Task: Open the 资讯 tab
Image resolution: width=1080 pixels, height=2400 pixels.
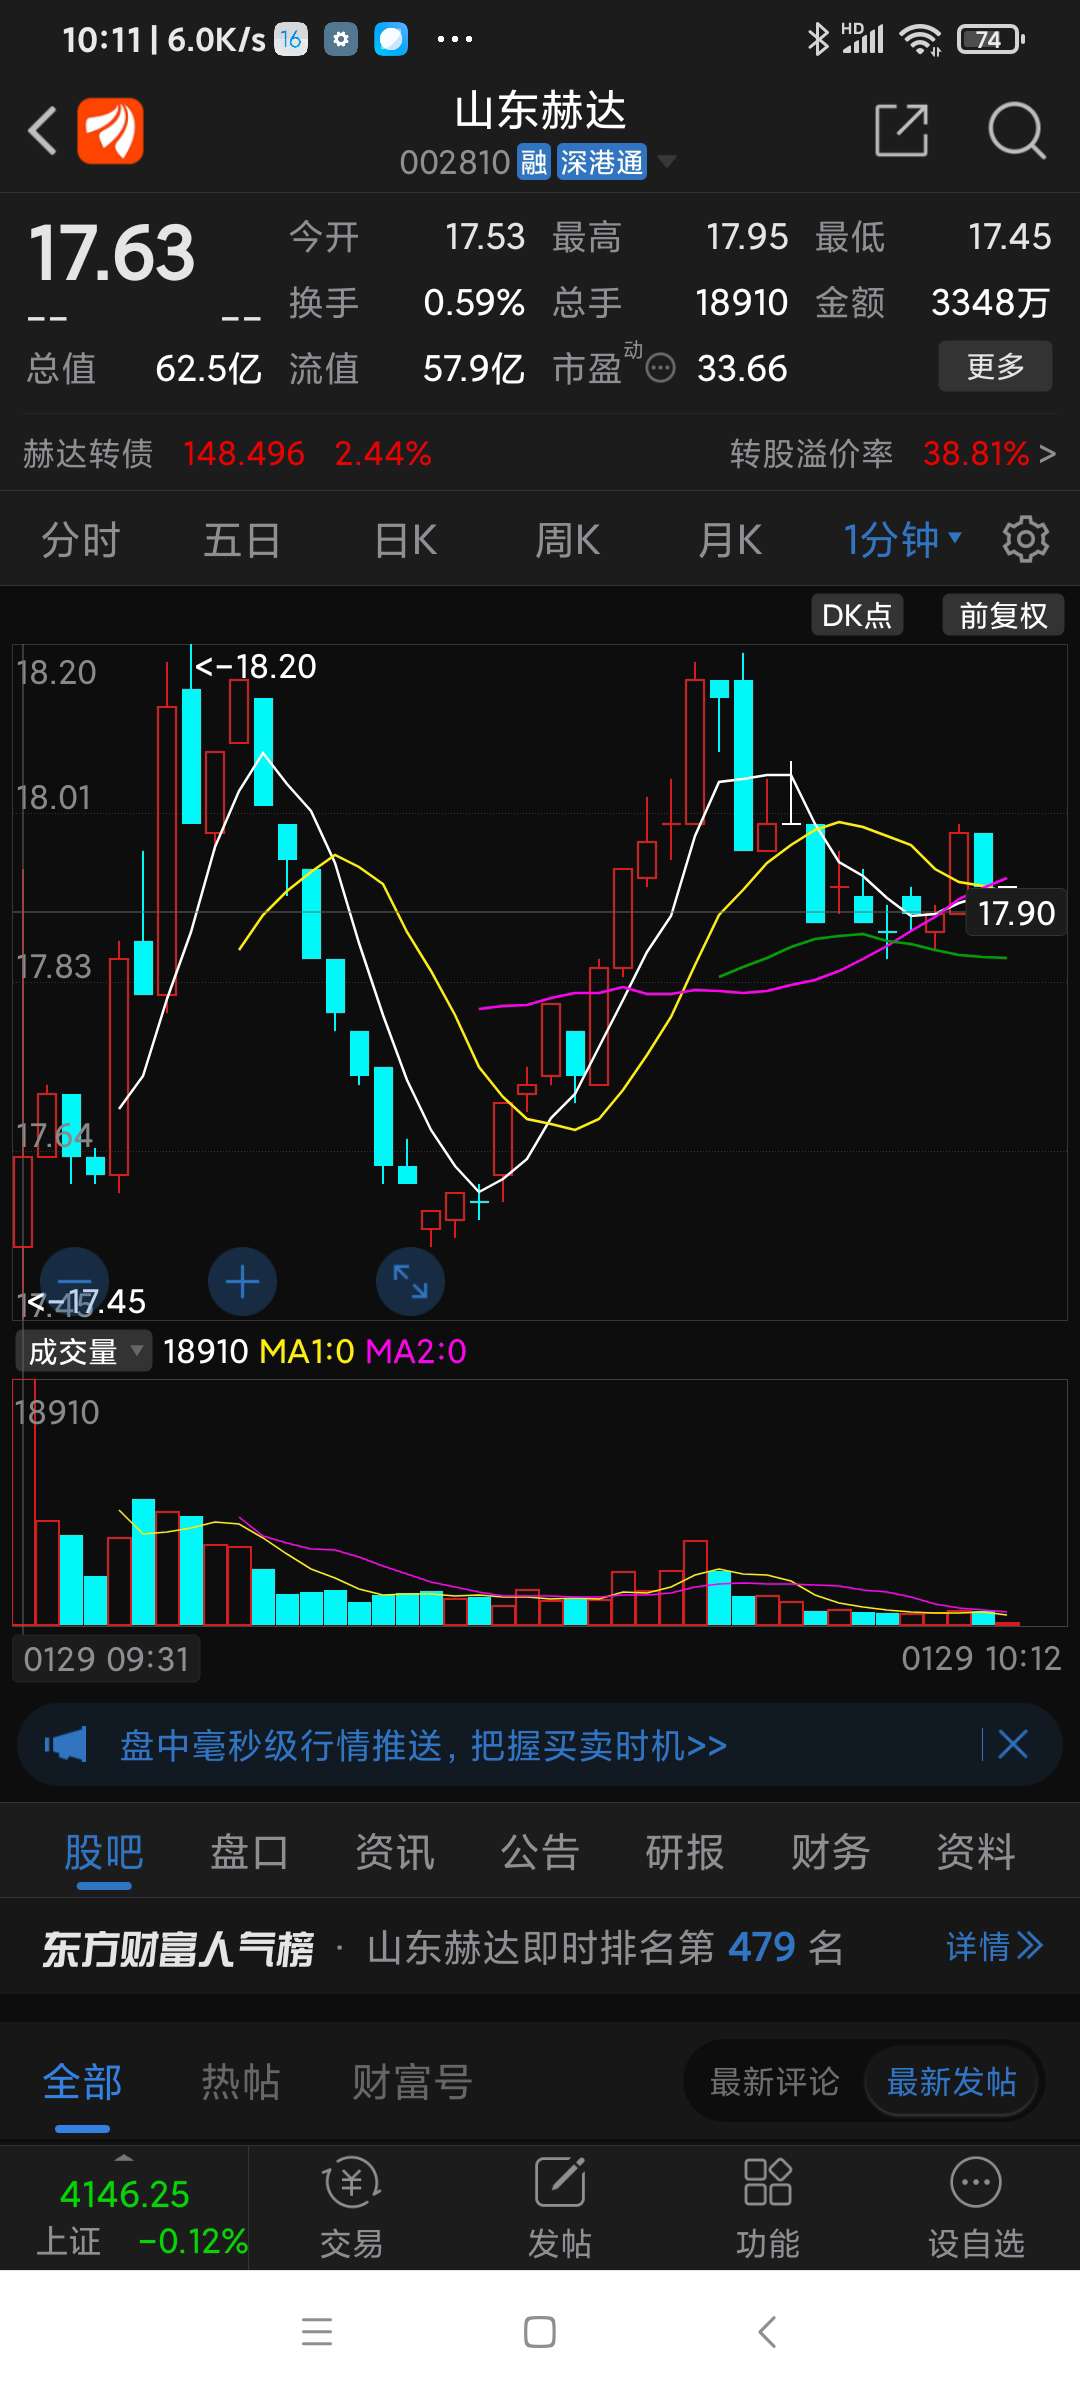Action: pyautogui.click(x=395, y=1852)
